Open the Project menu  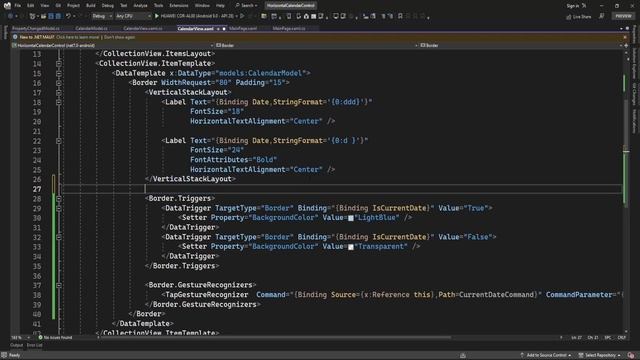[x=73, y=5]
